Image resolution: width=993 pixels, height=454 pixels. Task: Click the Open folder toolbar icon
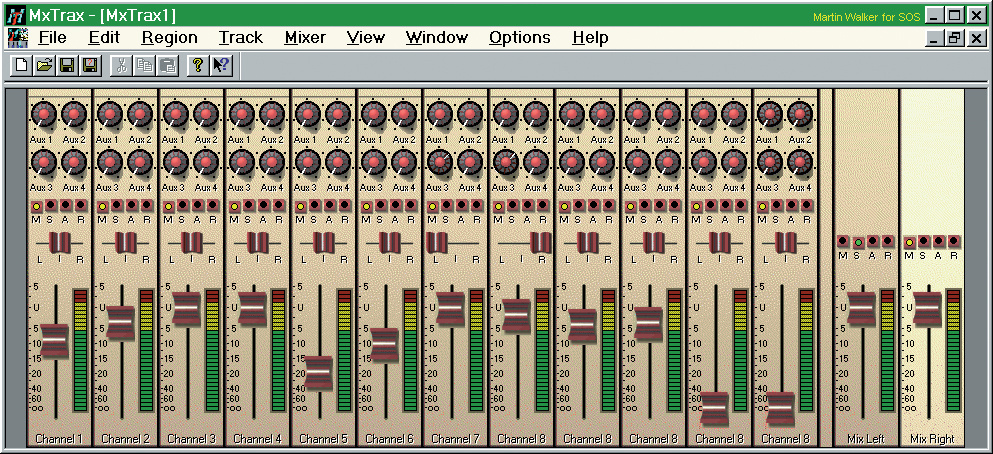[x=44, y=66]
